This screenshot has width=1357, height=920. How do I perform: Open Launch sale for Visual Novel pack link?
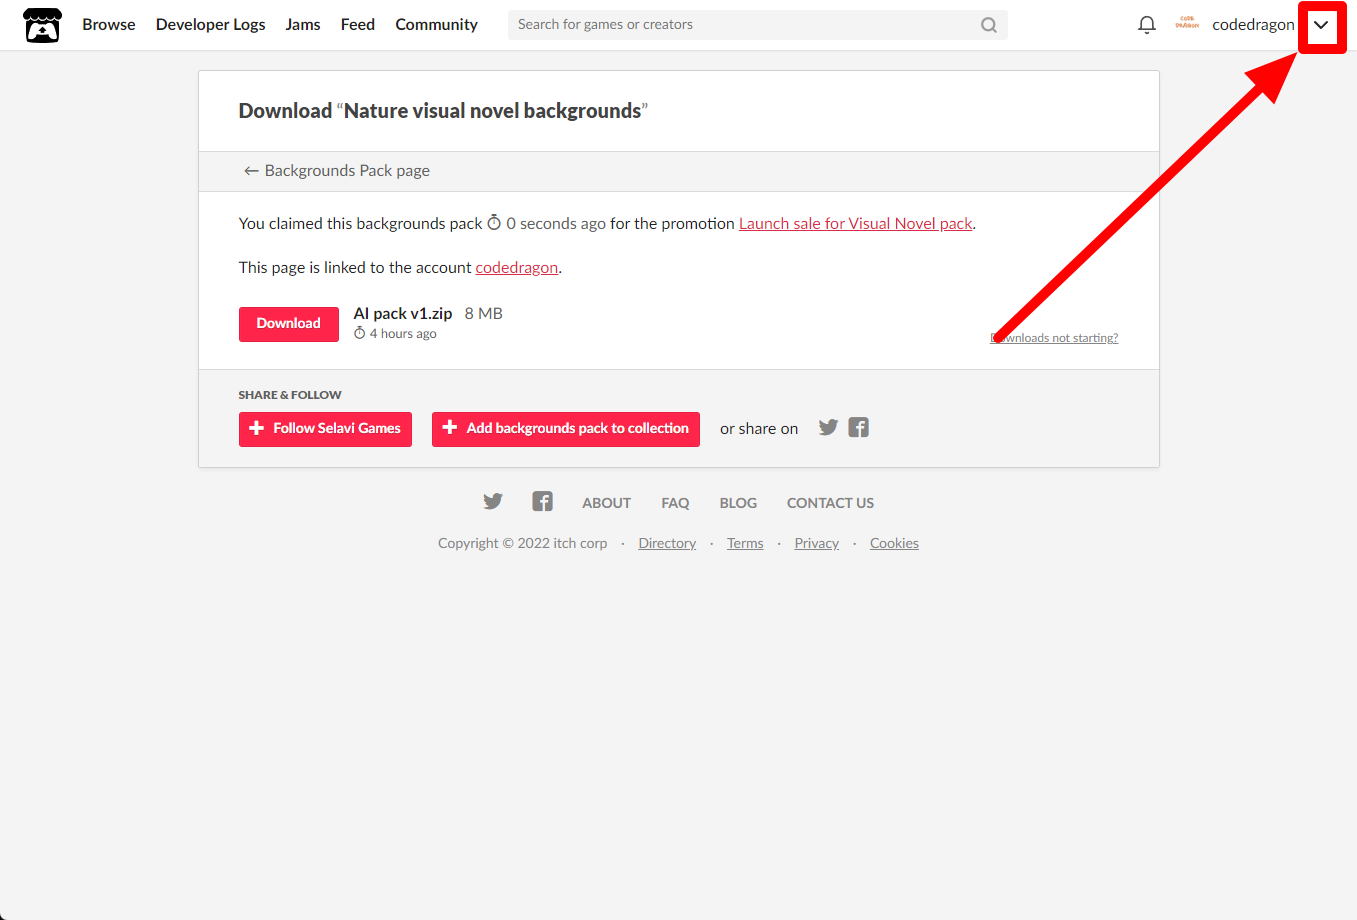[x=855, y=224]
